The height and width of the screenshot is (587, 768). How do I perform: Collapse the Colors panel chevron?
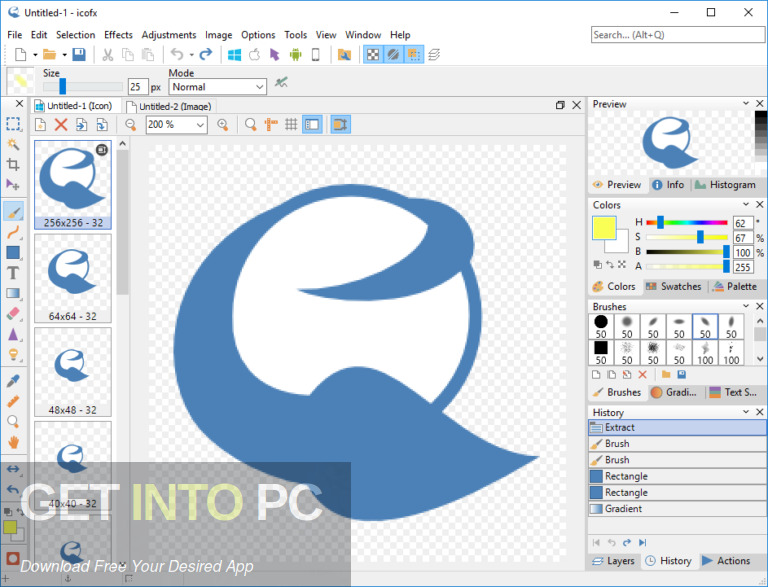click(746, 204)
